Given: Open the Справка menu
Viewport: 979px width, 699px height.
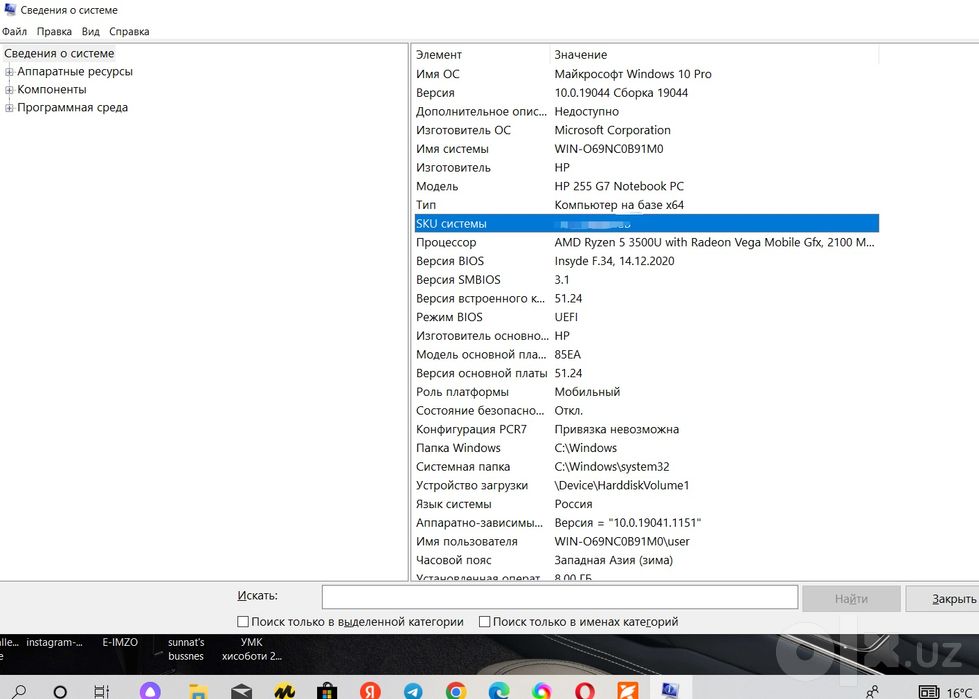Looking at the screenshot, I should pos(129,31).
